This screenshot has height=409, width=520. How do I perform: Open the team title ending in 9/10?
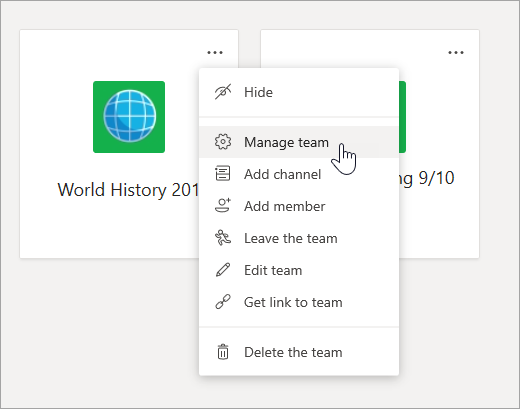[427, 178]
